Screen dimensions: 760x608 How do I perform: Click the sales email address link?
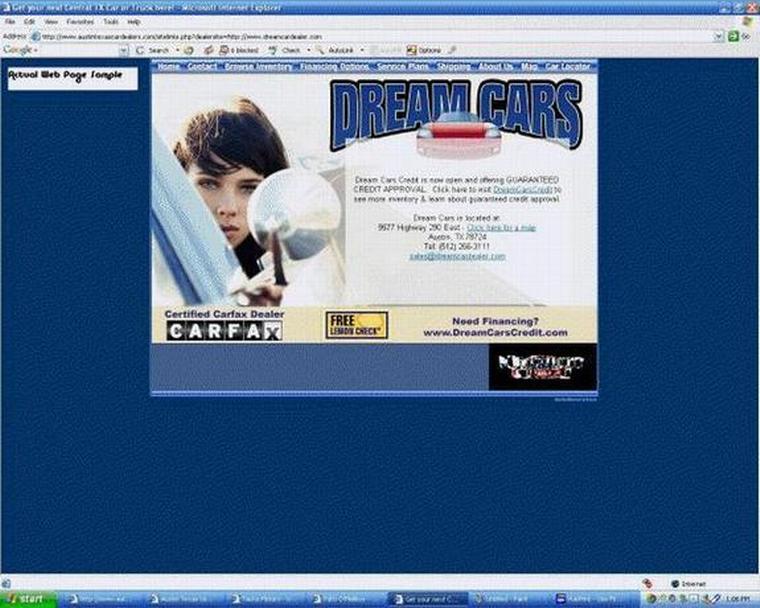[x=457, y=256]
